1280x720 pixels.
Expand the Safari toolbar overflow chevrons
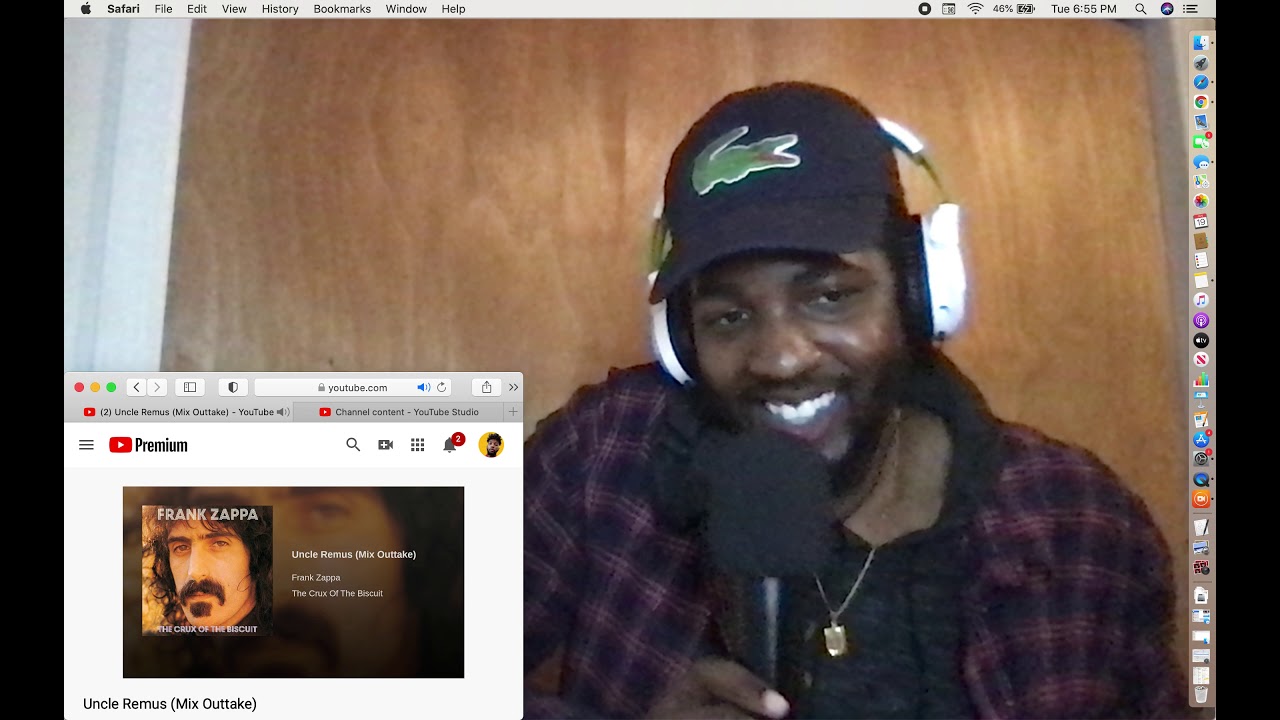513,387
